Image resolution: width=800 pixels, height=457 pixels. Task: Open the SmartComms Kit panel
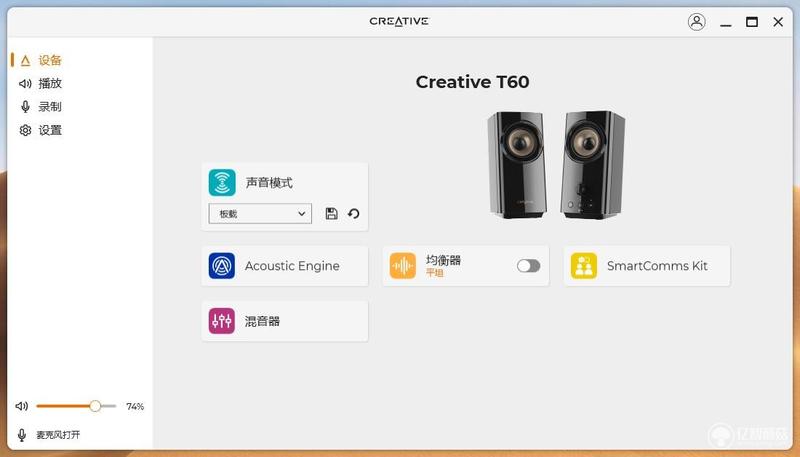[x=647, y=266]
